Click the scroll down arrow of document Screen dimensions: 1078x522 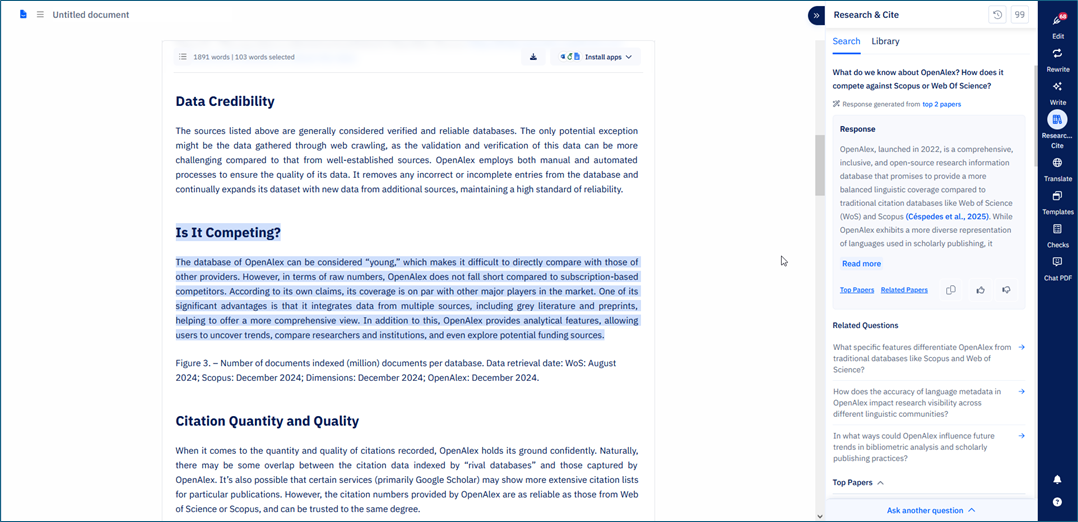(820, 515)
